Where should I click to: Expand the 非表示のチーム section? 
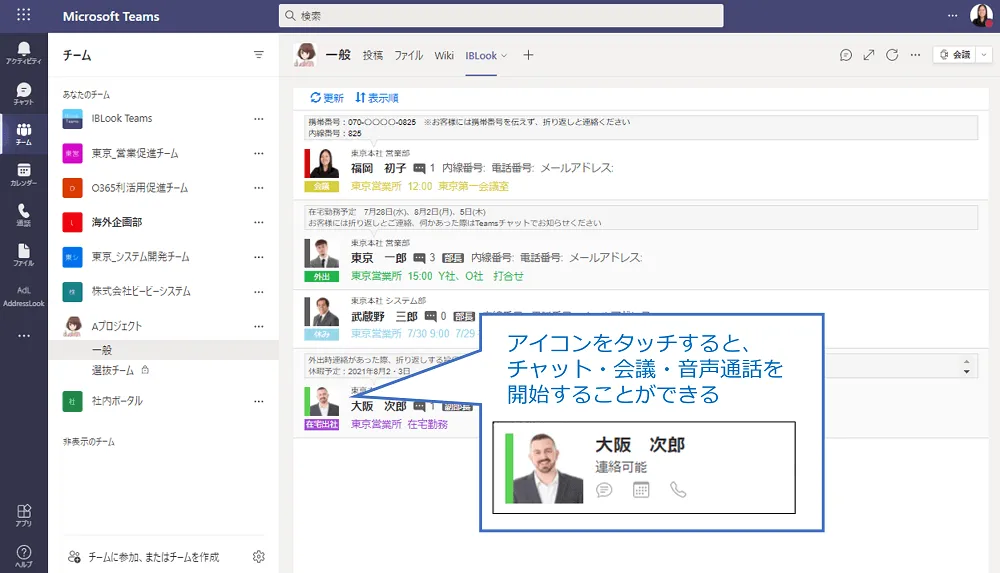(89, 442)
